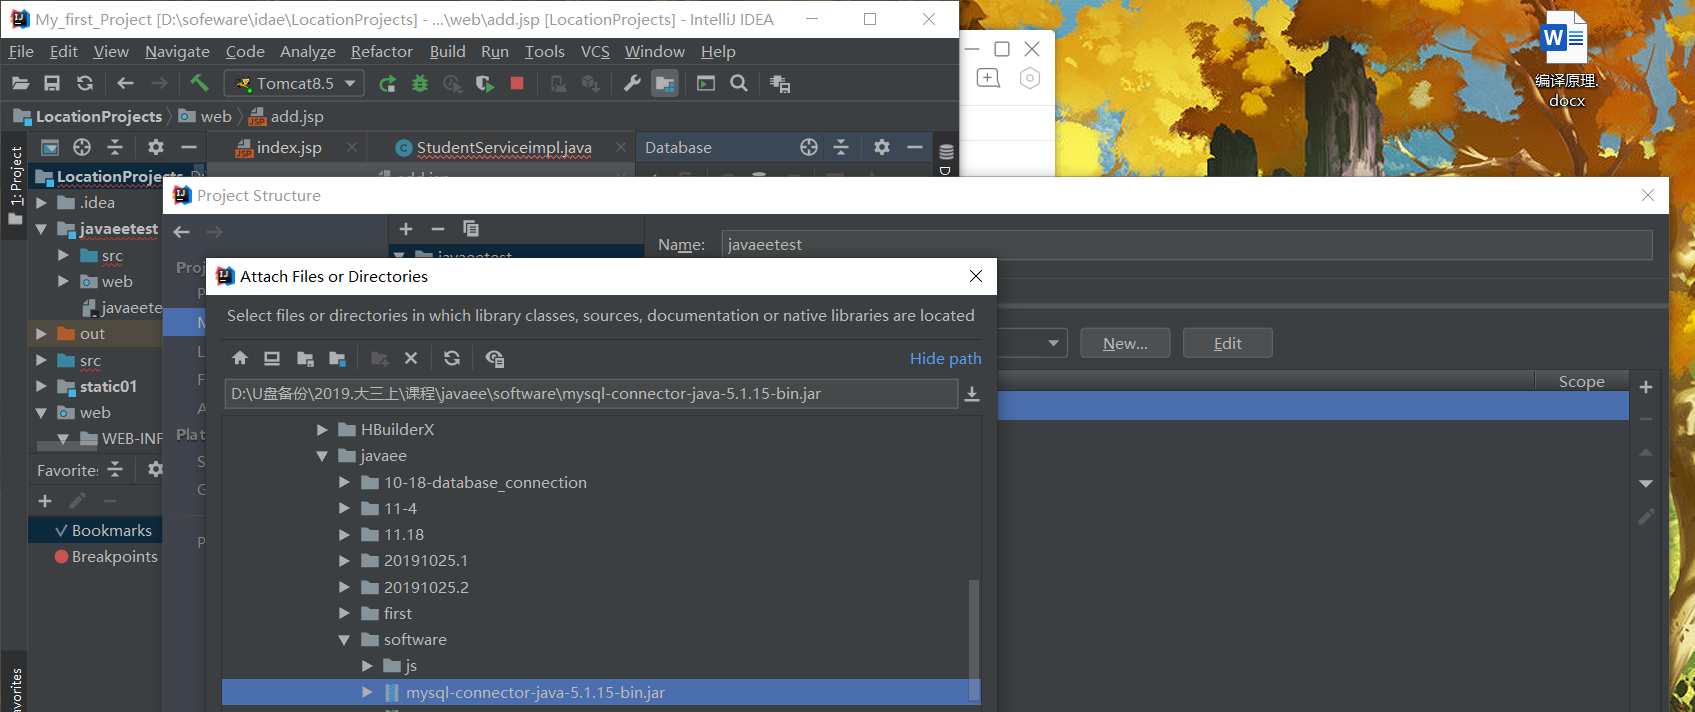The height and width of the screenshot is (712, 1695).
Task: Select Bookmarks in Favorites panel
Action: pos(112,531)
